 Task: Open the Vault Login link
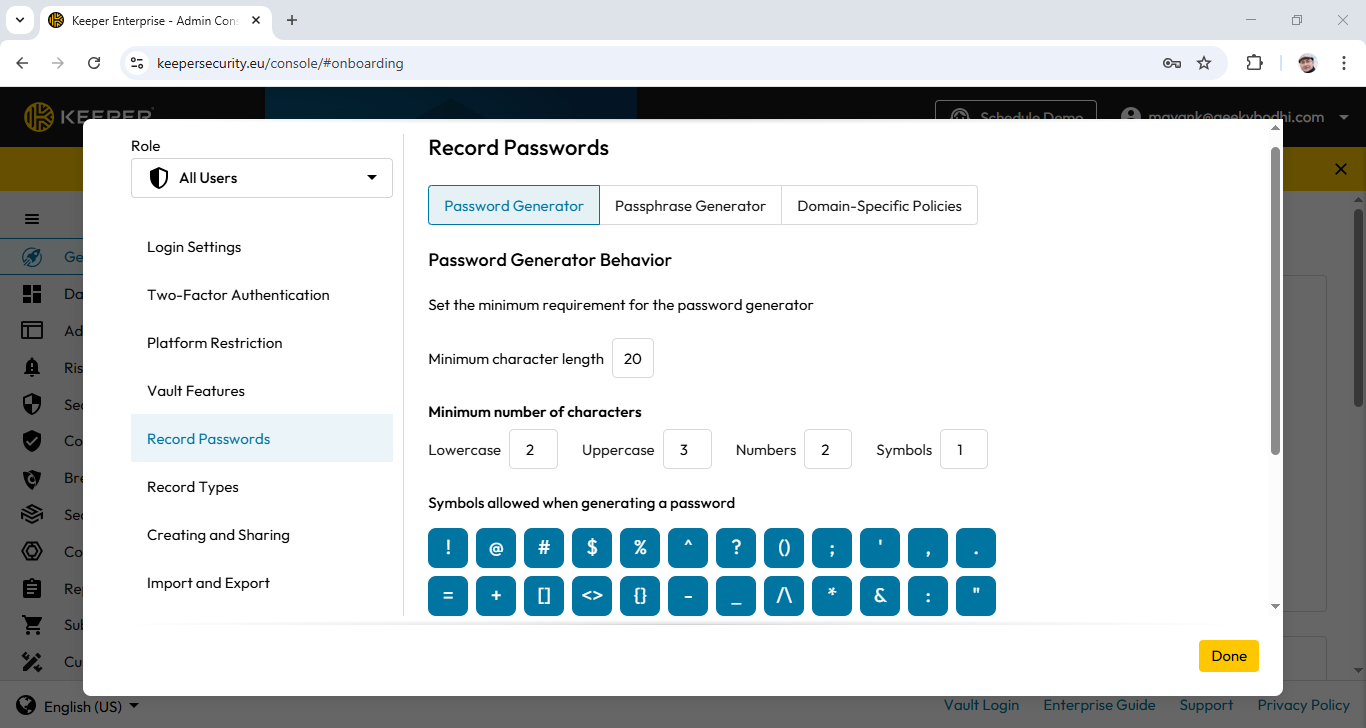pyautogui.click(x=981, y=705)
